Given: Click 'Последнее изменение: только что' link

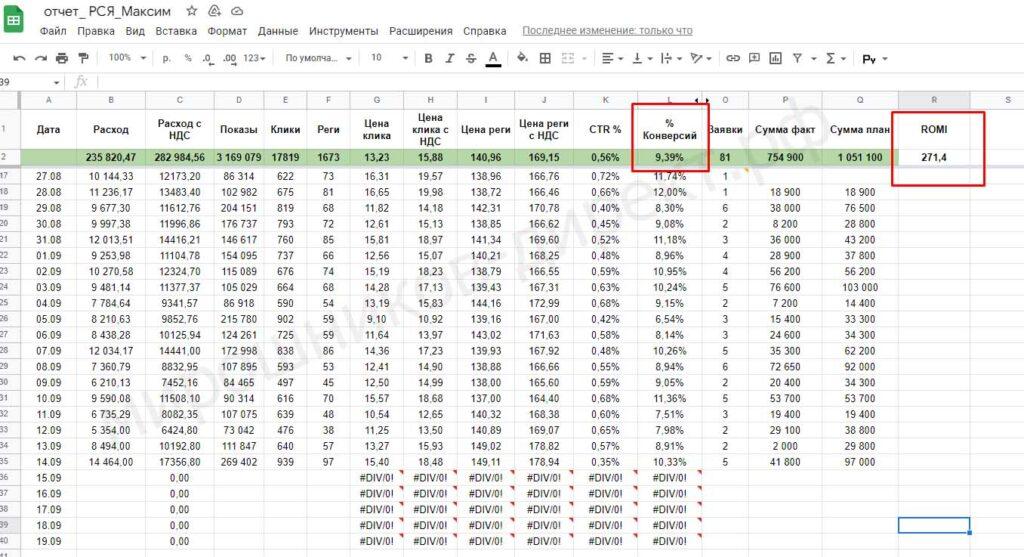Looking at the screenshot, I should (607, 31).
